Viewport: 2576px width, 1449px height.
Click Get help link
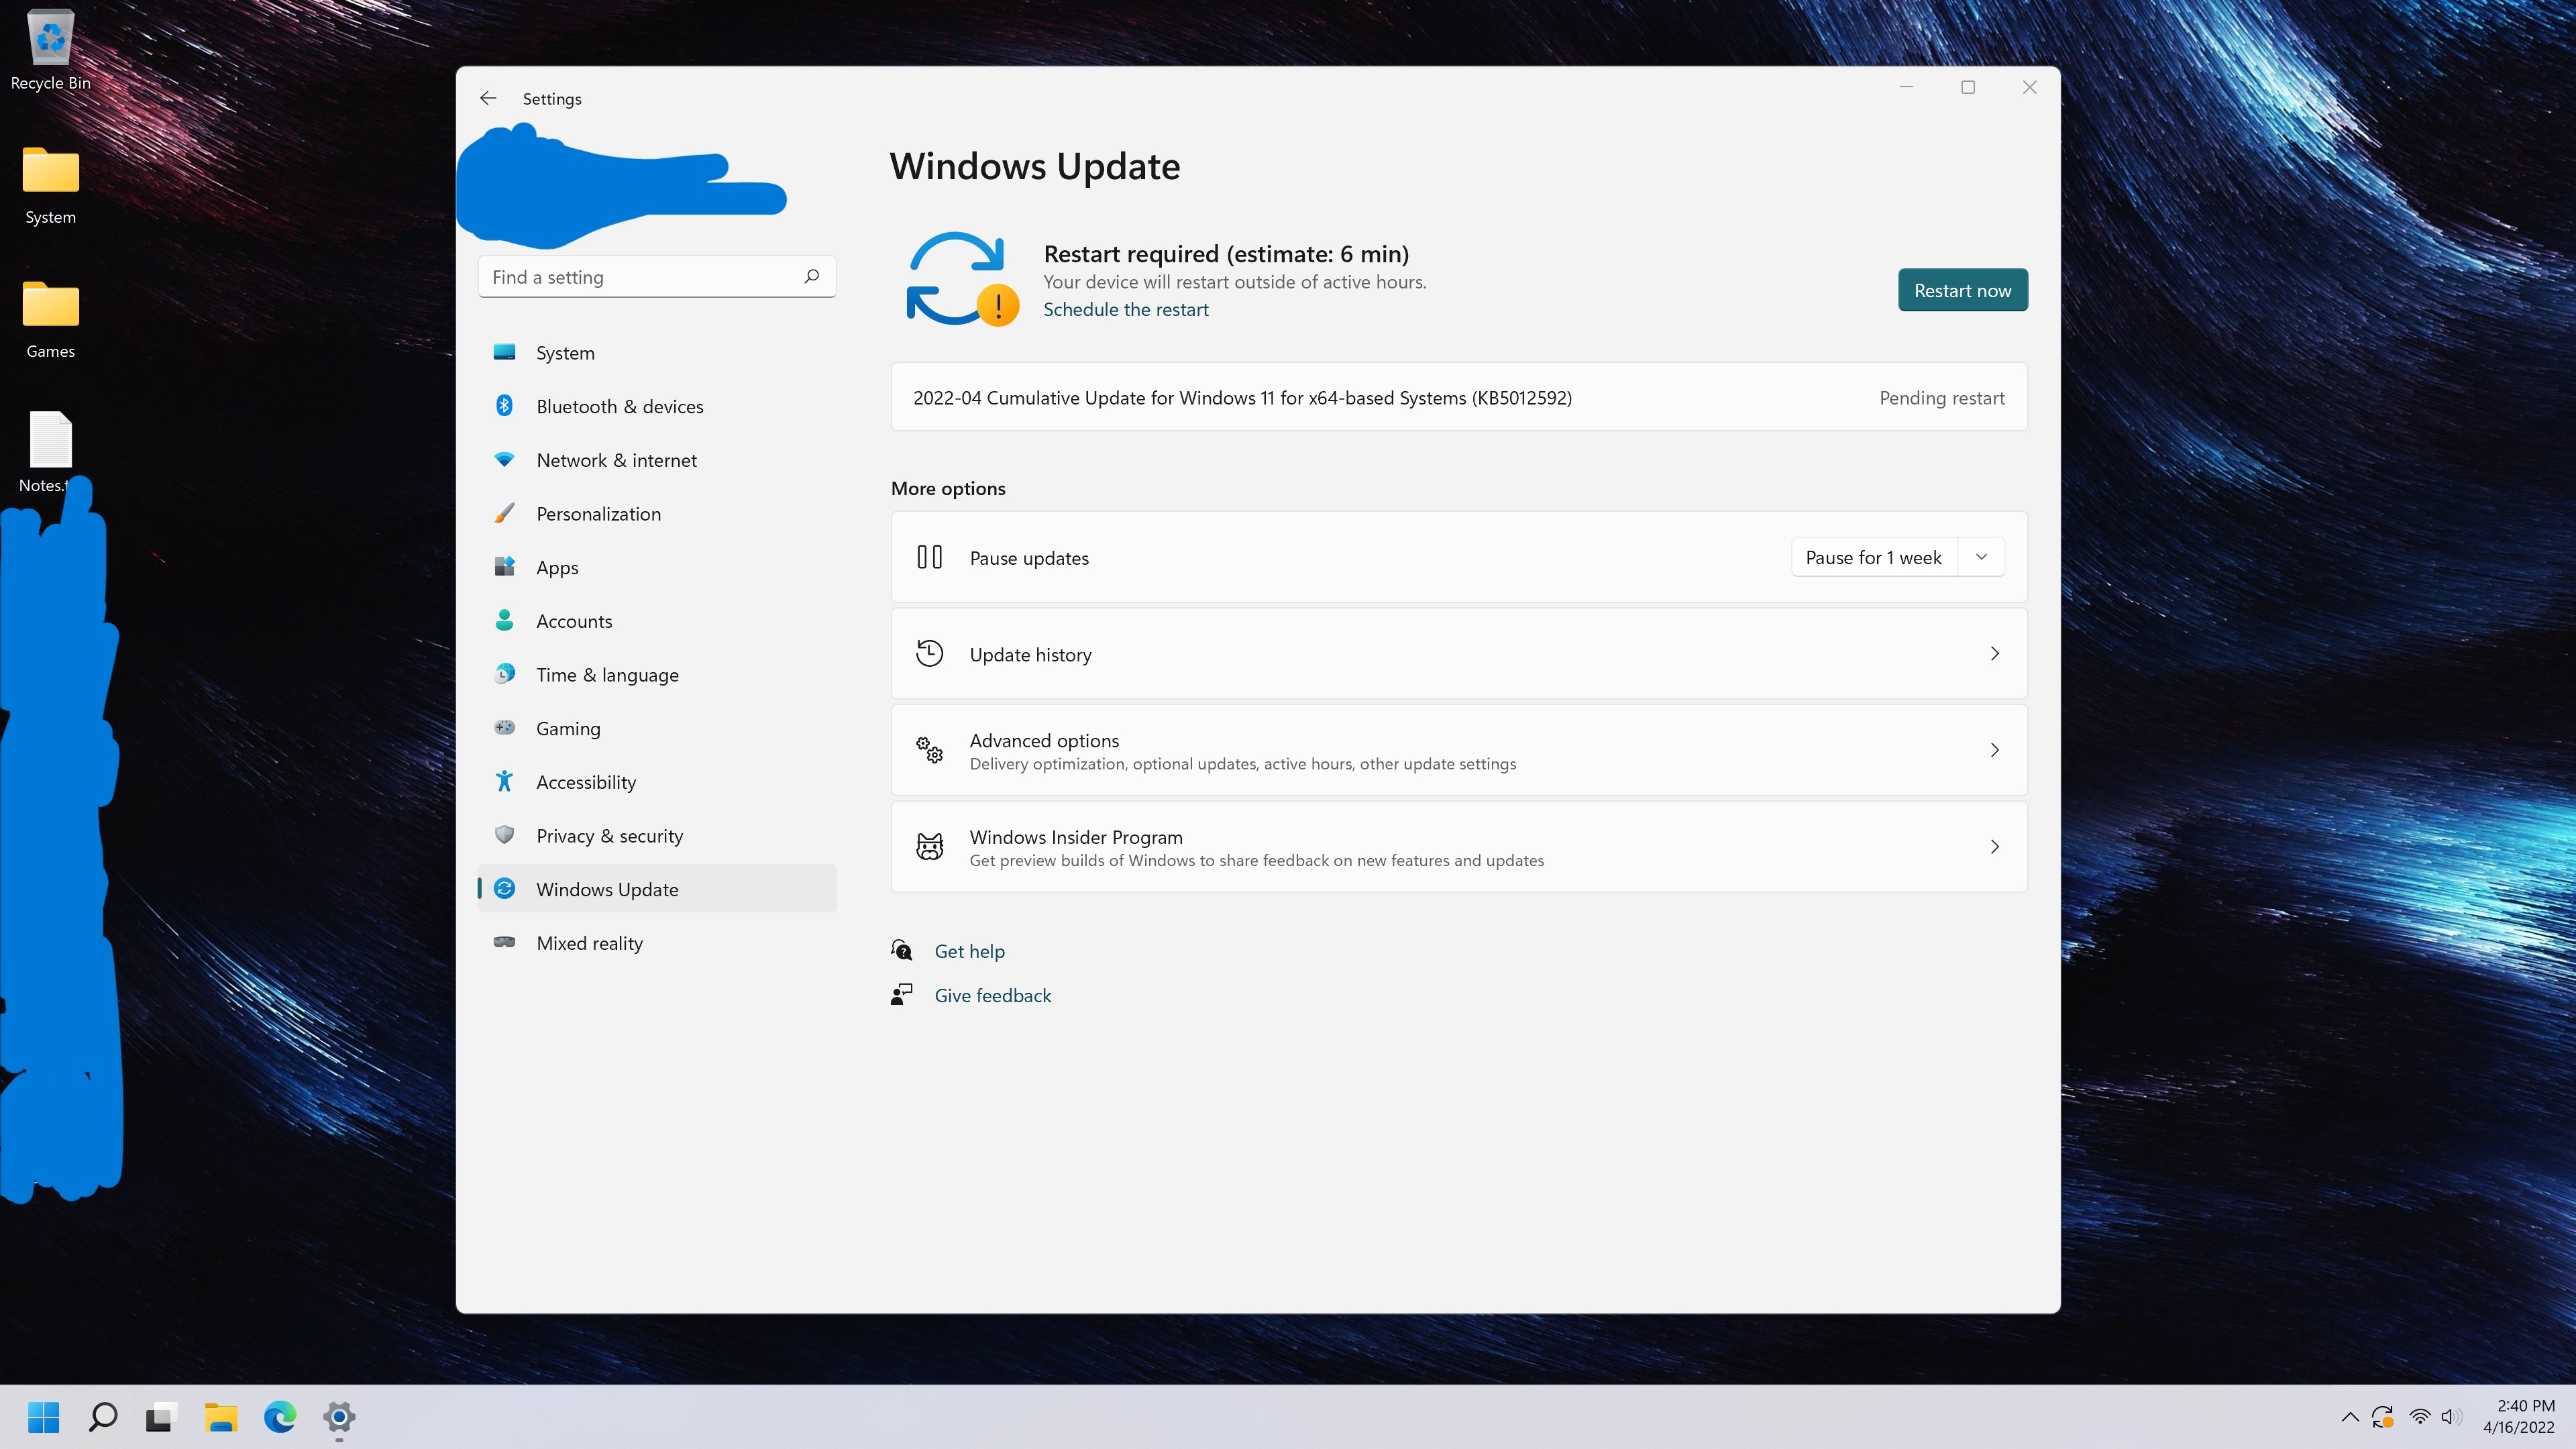[969, 950]
